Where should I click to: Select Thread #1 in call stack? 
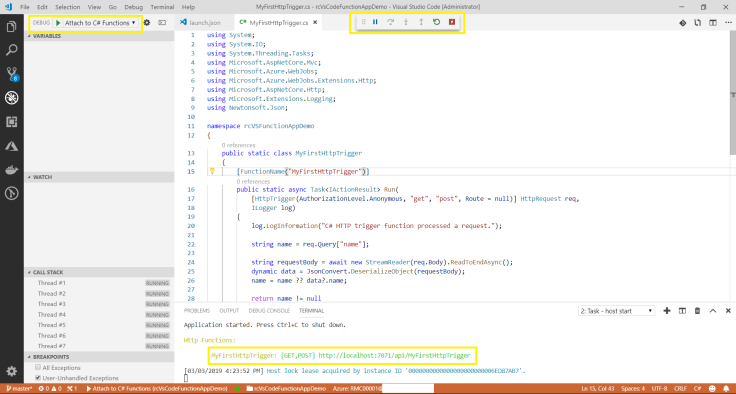99,283
